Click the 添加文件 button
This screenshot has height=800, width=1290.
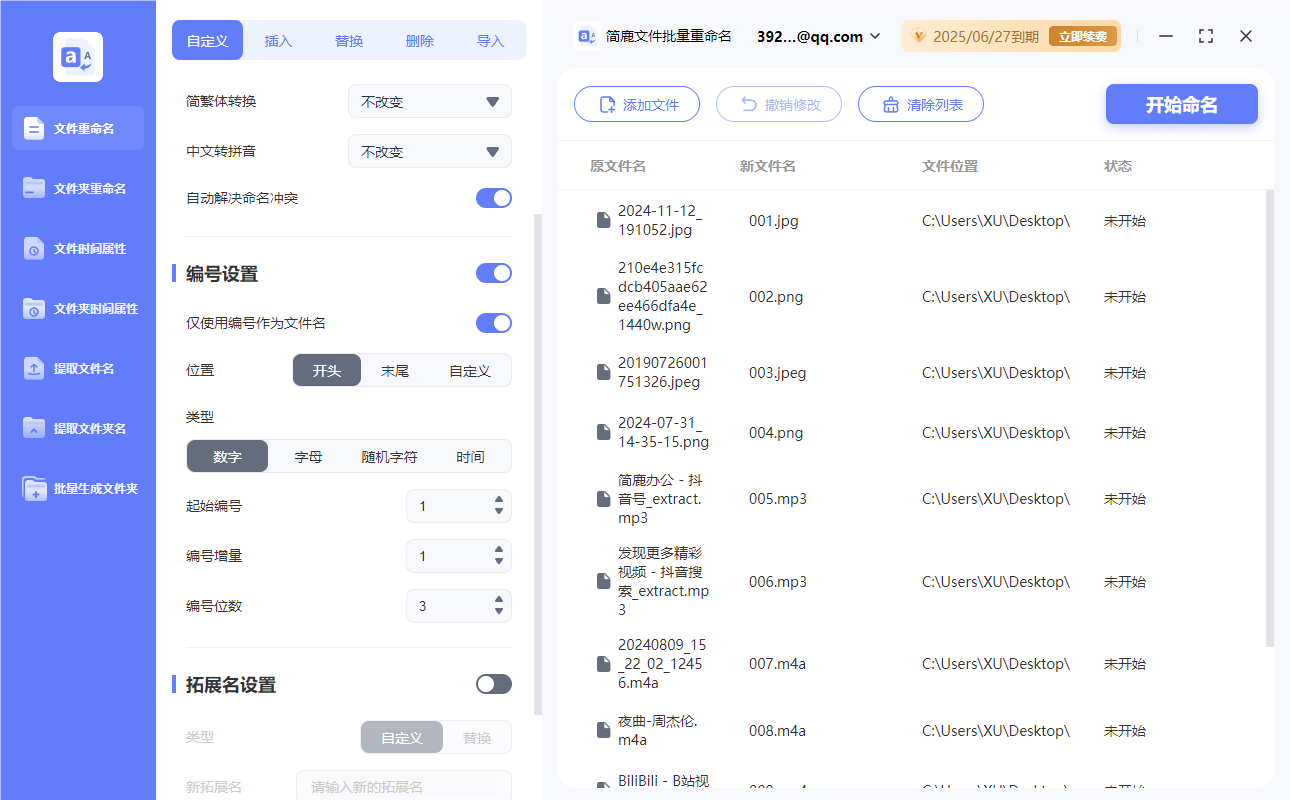[x=637, y=104]
